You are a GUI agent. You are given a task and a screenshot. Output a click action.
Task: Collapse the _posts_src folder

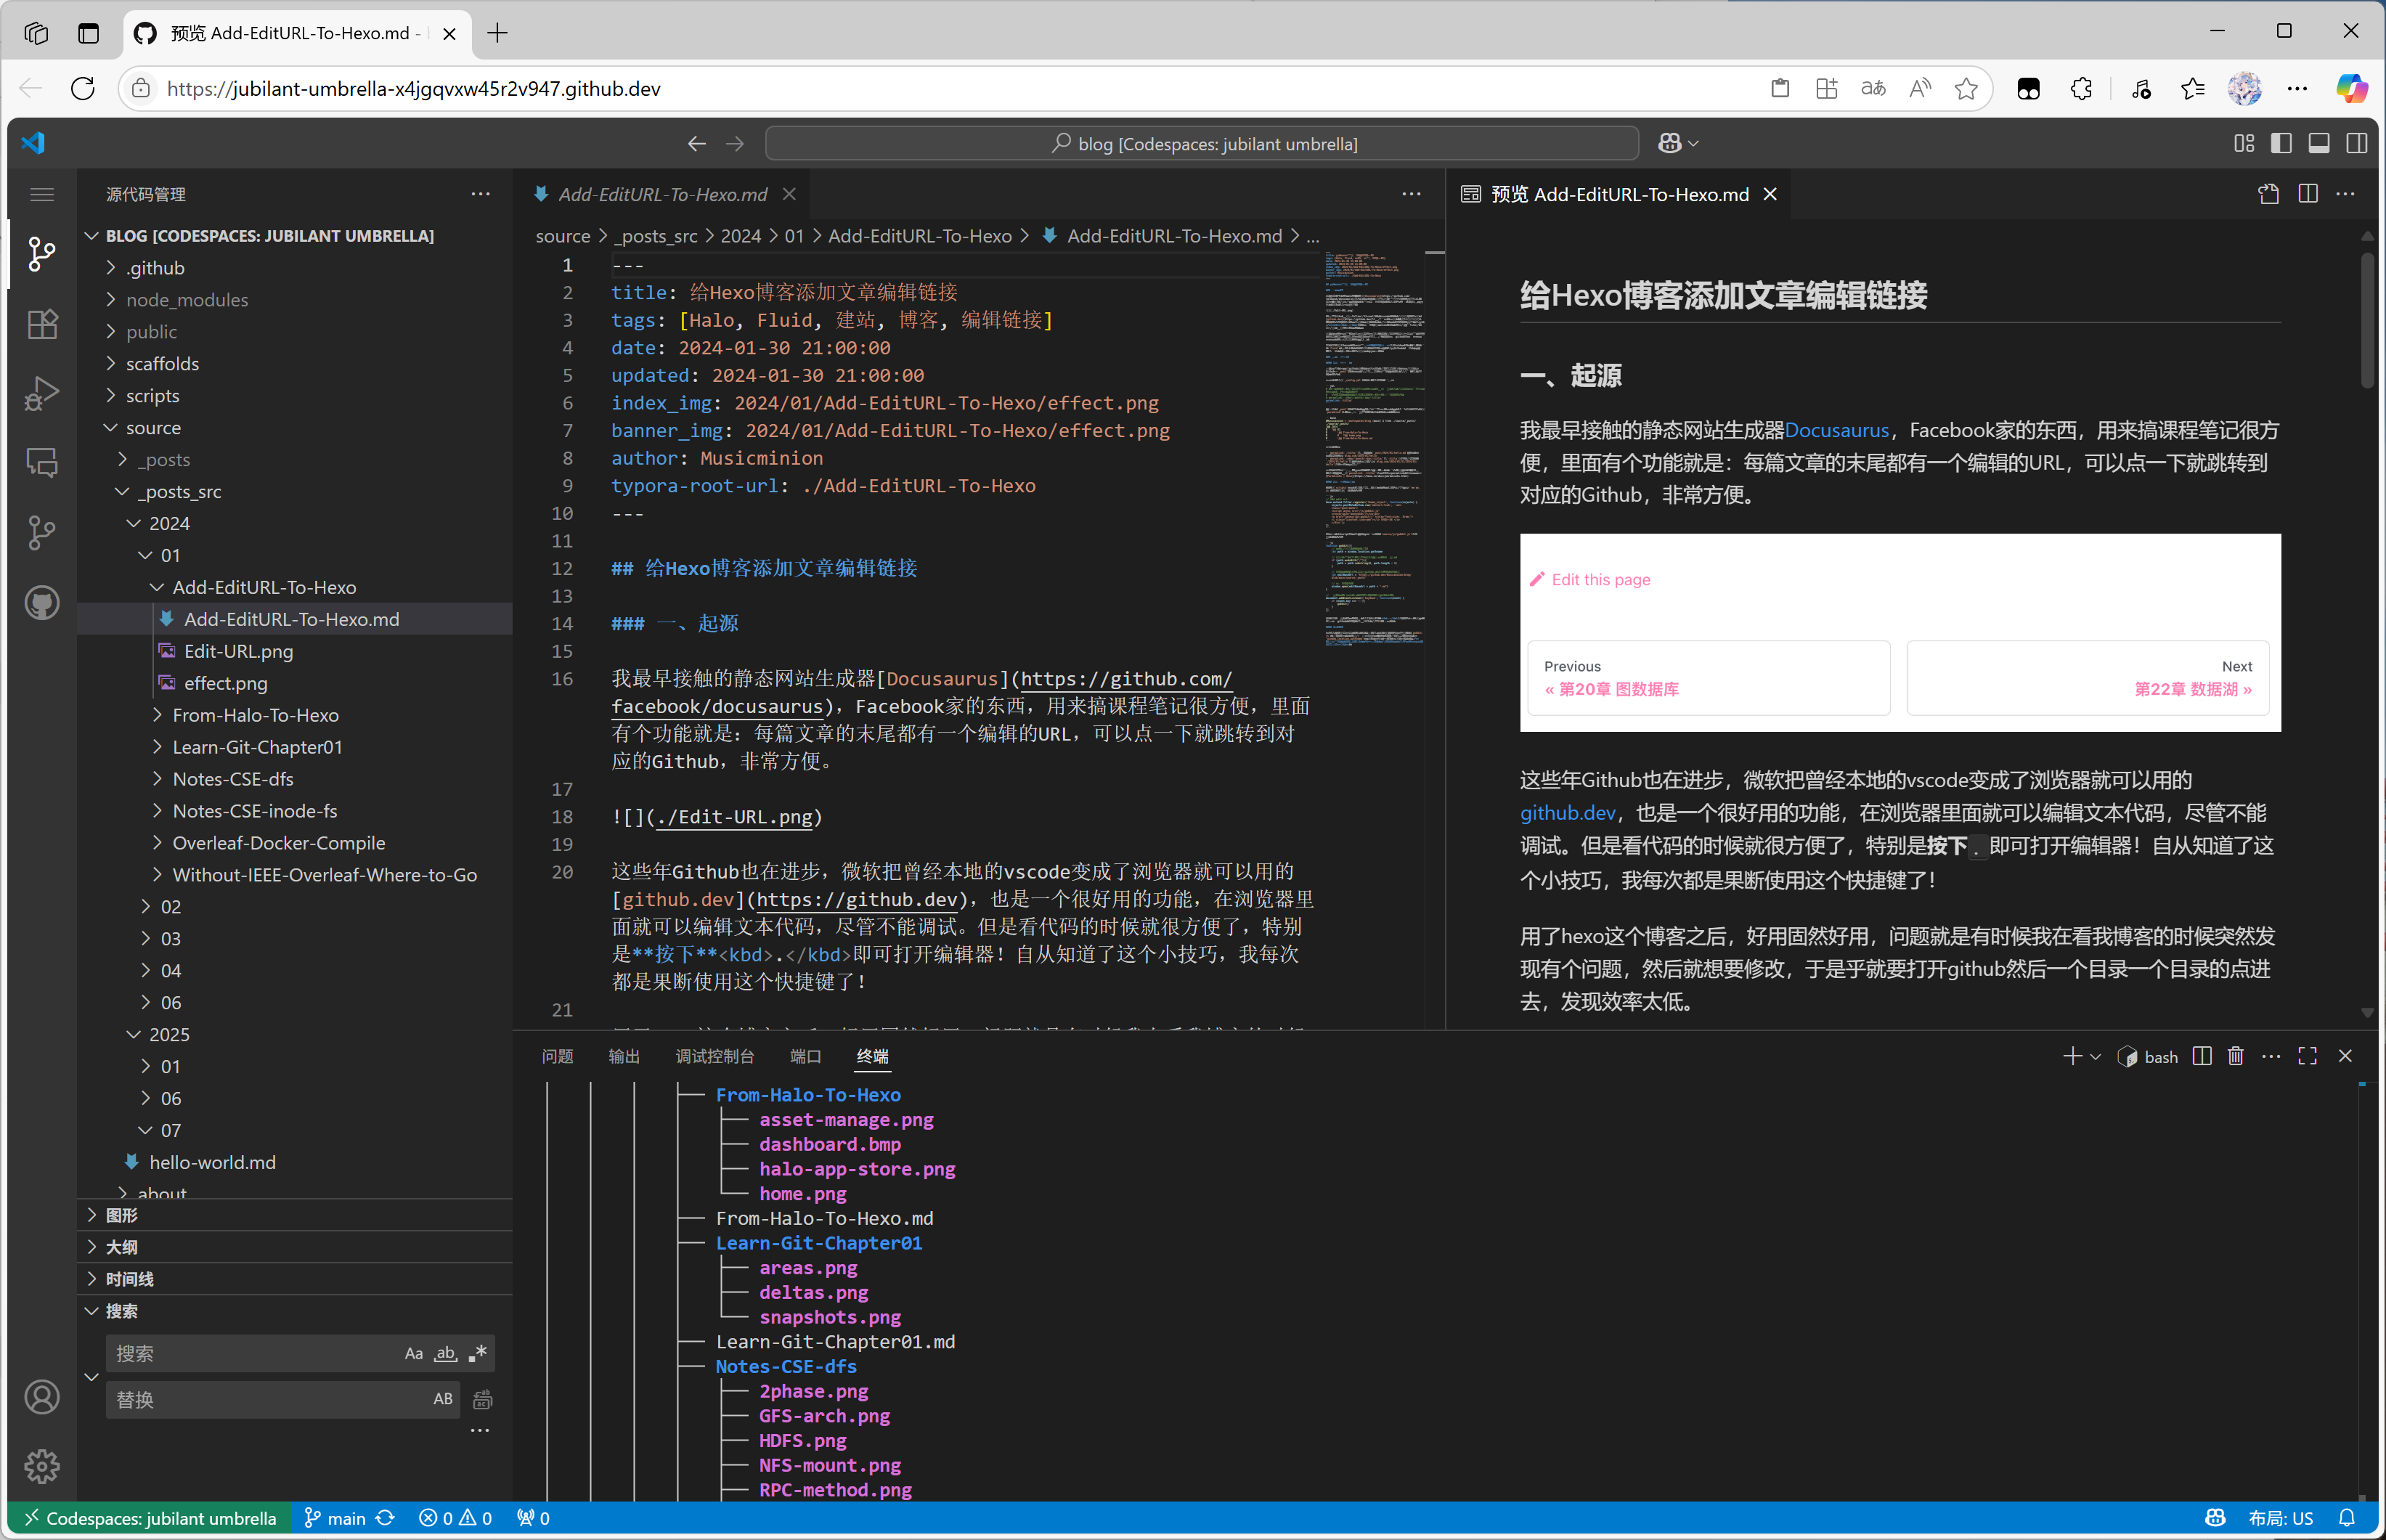tap(295, 491)
